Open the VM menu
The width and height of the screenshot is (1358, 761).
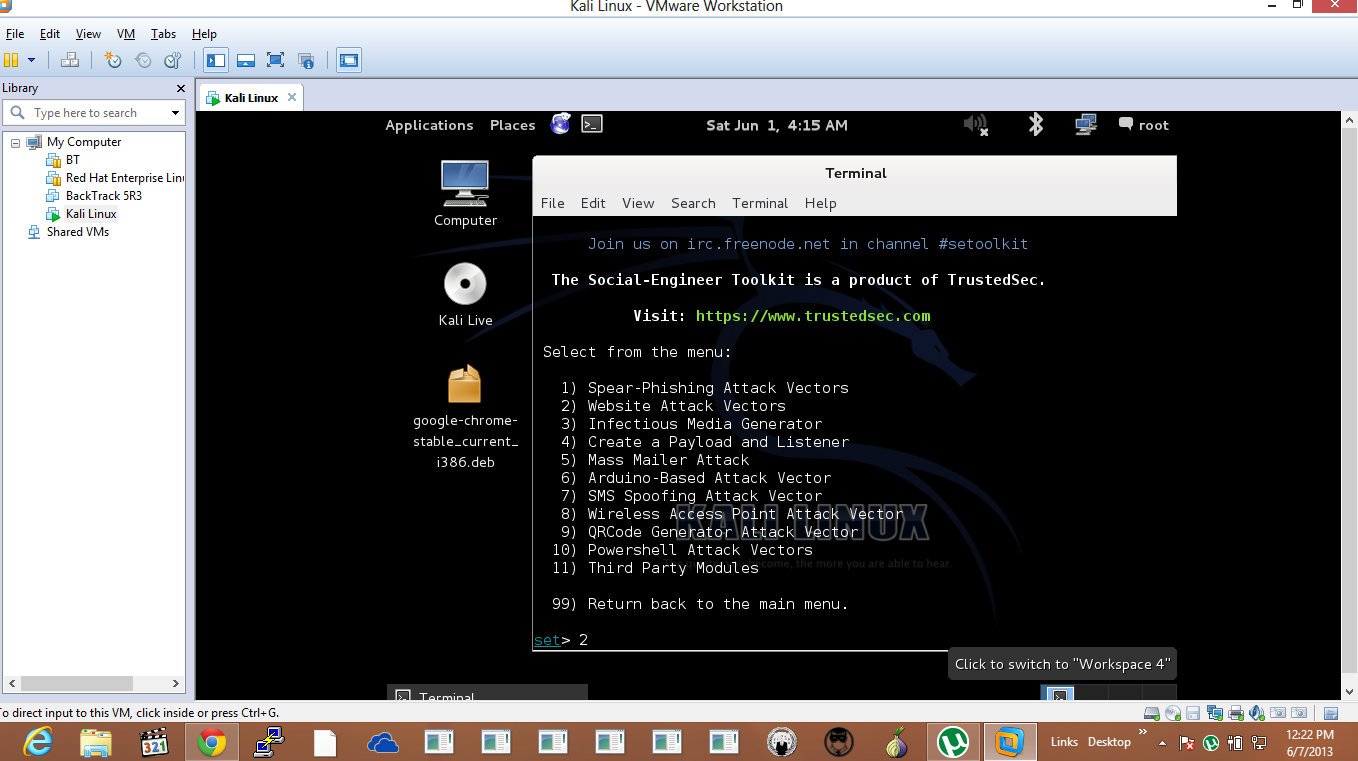tap(126, 34)
